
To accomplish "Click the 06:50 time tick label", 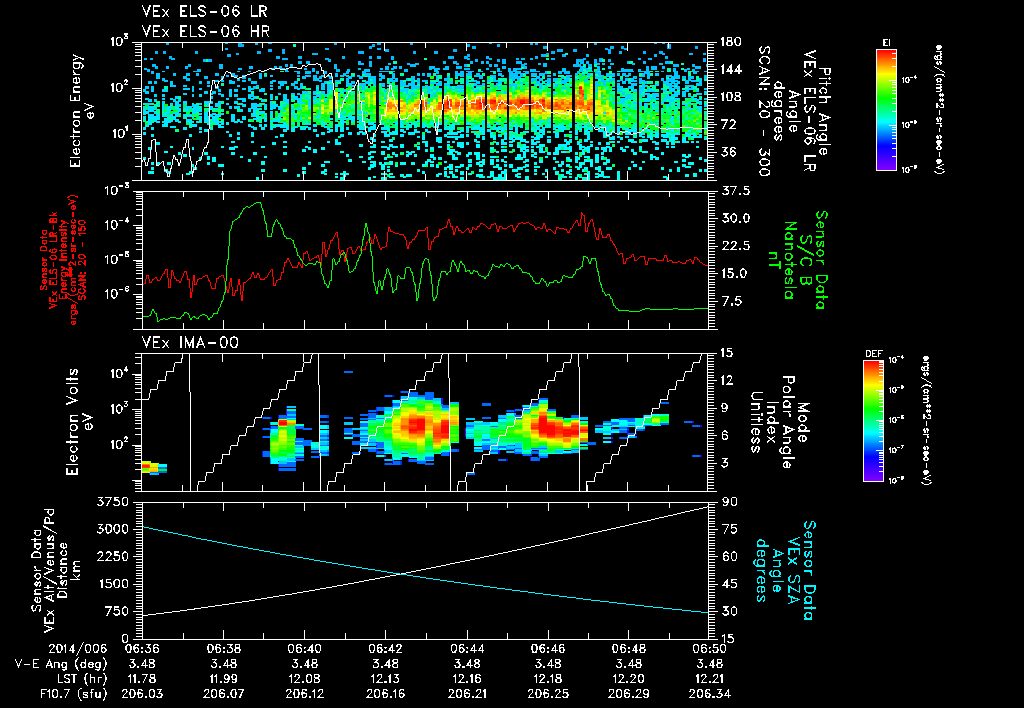I will tap(709, 649).
